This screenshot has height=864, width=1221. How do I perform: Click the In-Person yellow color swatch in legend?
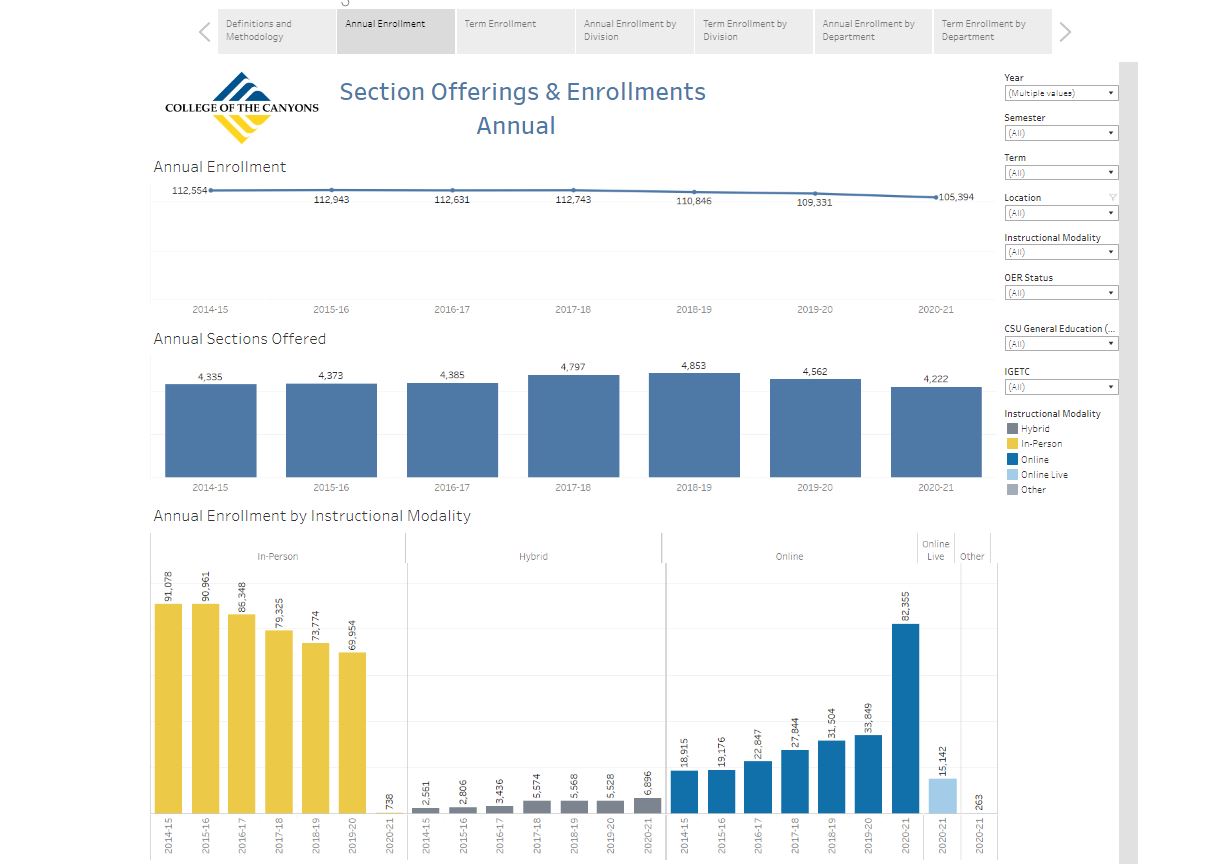pos(1012,443)
